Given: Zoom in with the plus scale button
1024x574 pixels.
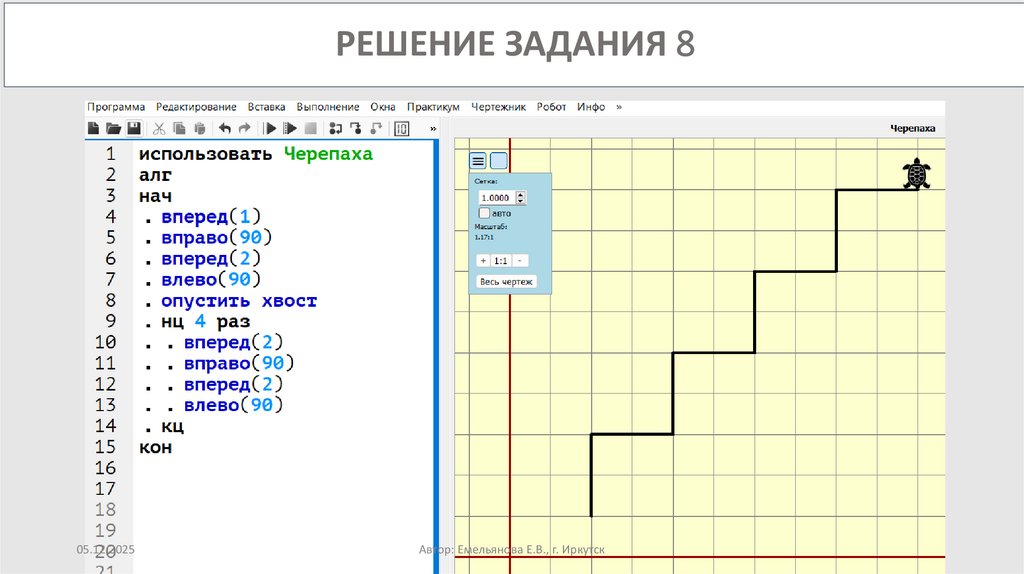Looking at the screenshot, I should (483, 261).
